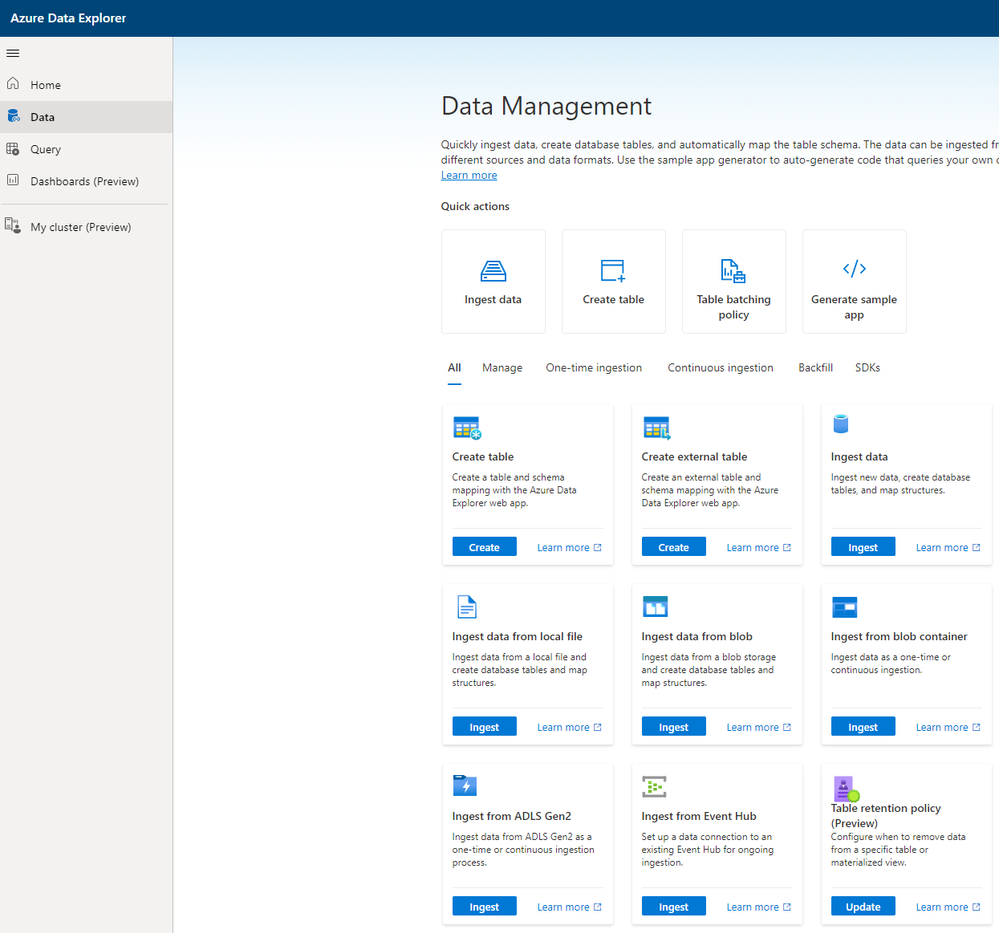Click Ingest button in Ingest data card

863,547
